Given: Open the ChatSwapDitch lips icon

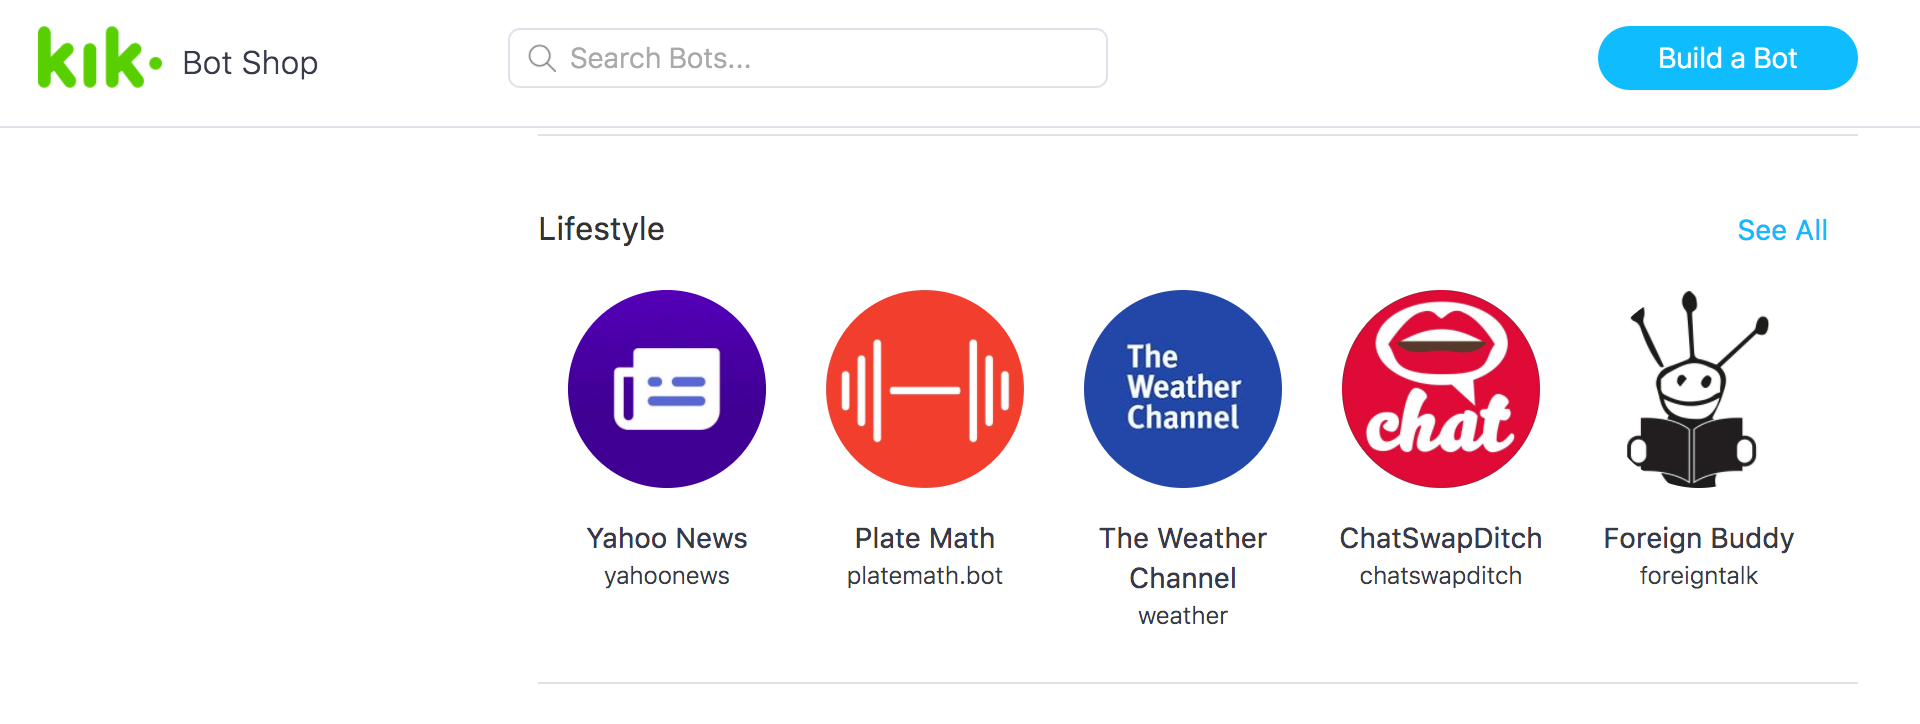Looking at the screenshot, I should 1441,389.
